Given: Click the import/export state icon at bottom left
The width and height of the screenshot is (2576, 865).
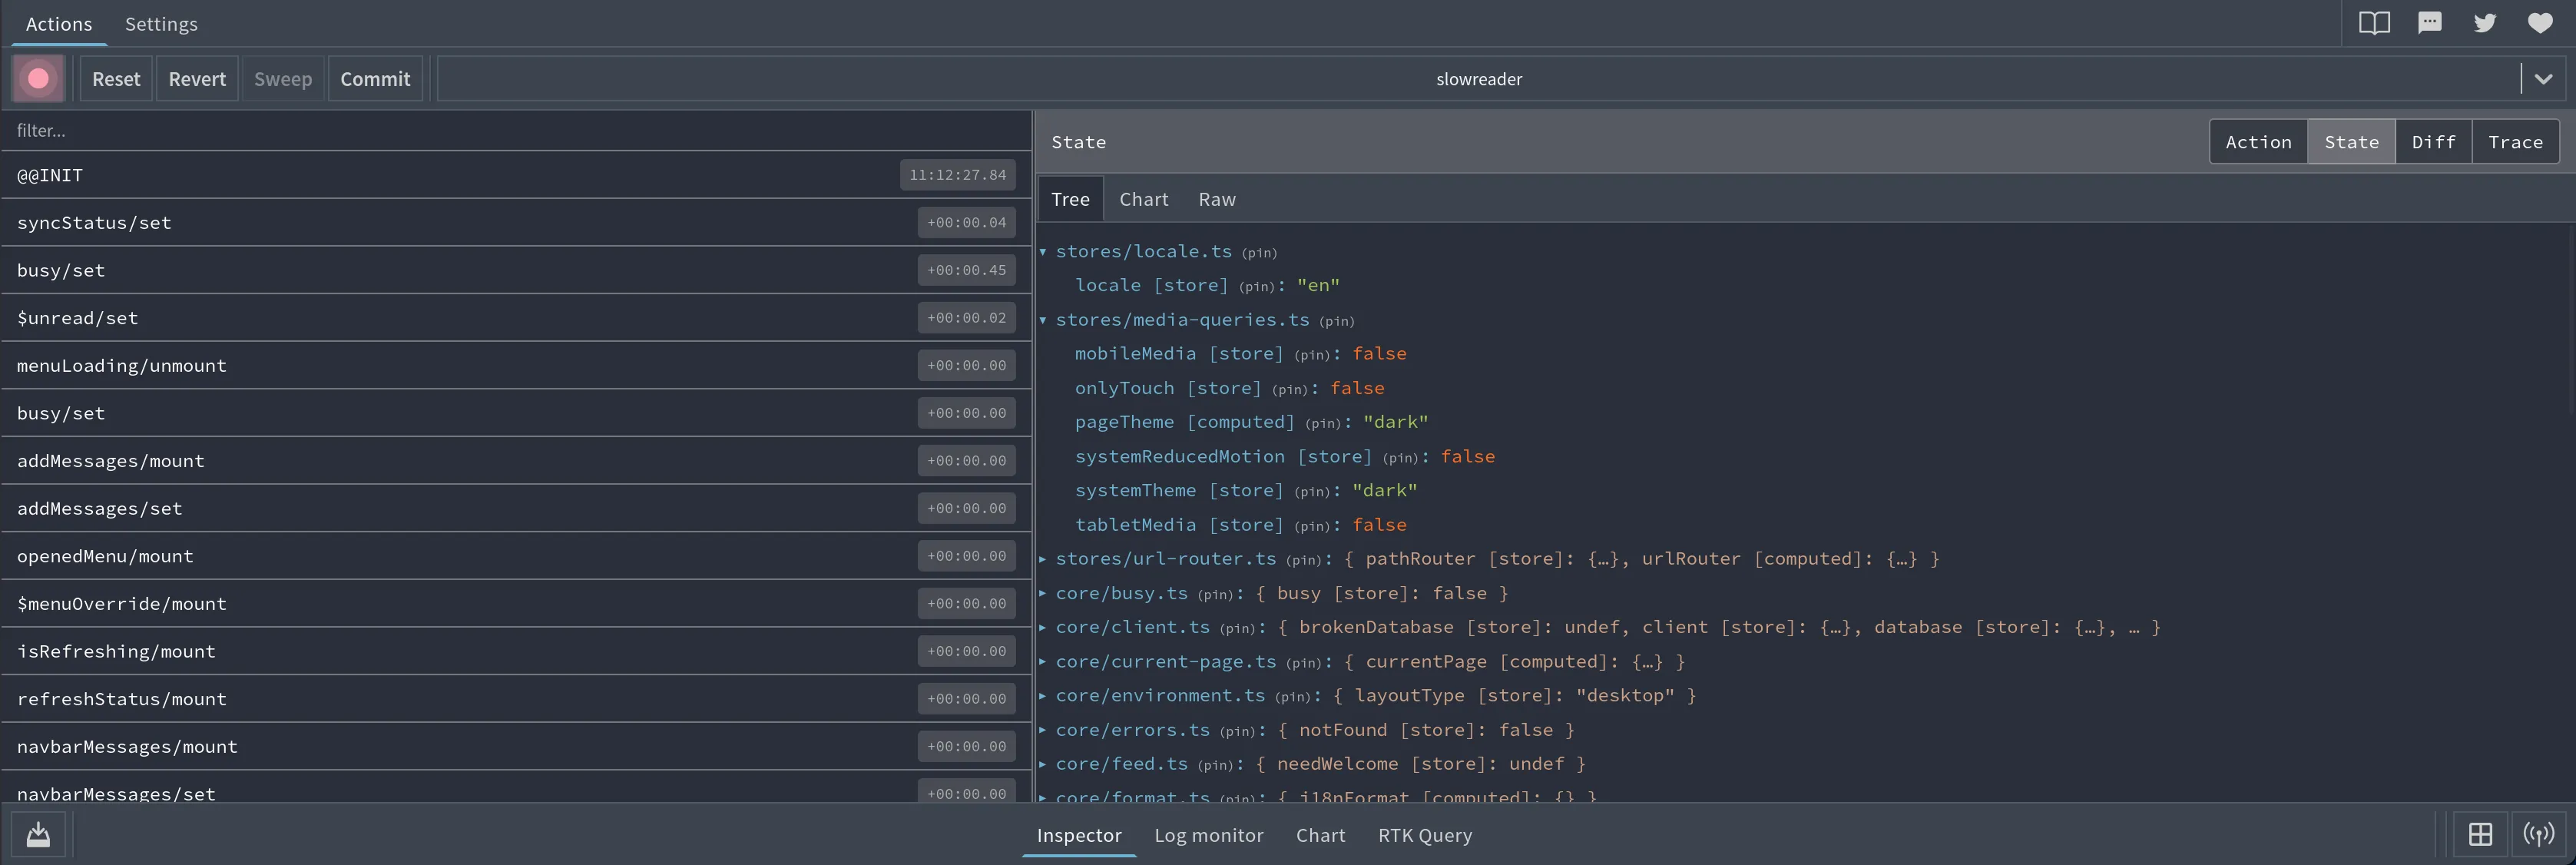Looking at the screenshot, I should [x=38, y=835].
